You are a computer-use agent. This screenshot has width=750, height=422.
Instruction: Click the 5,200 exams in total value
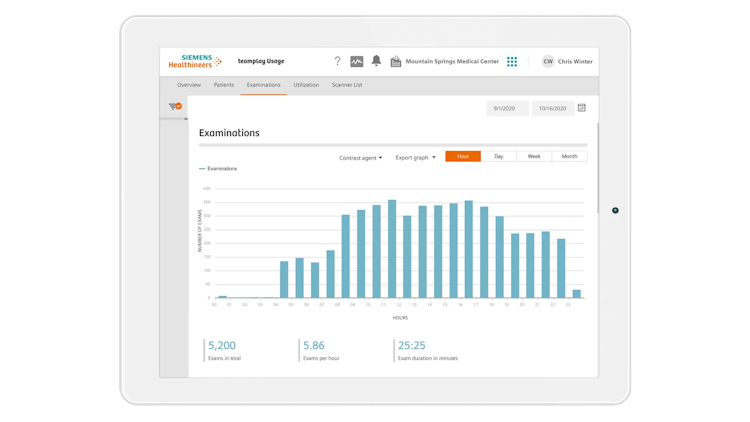click(x=222, y=345)
